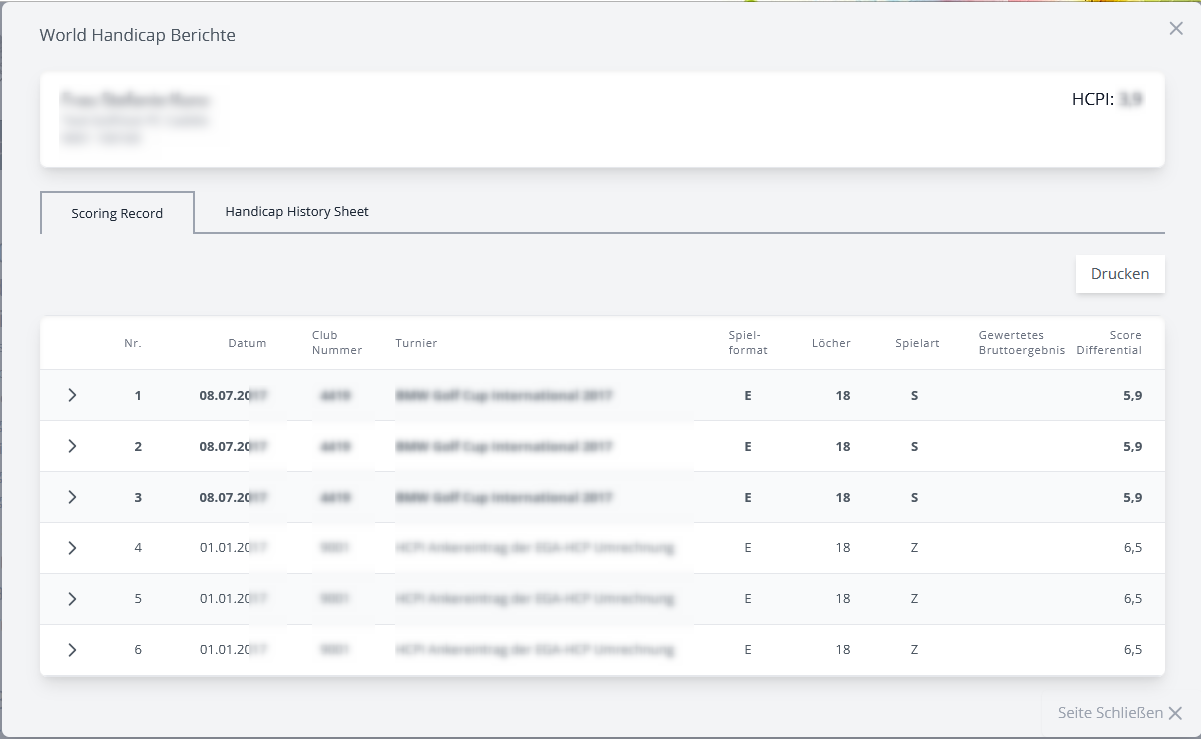
Task: Expand row number 4 chevron
Action: tap(72, 548)
